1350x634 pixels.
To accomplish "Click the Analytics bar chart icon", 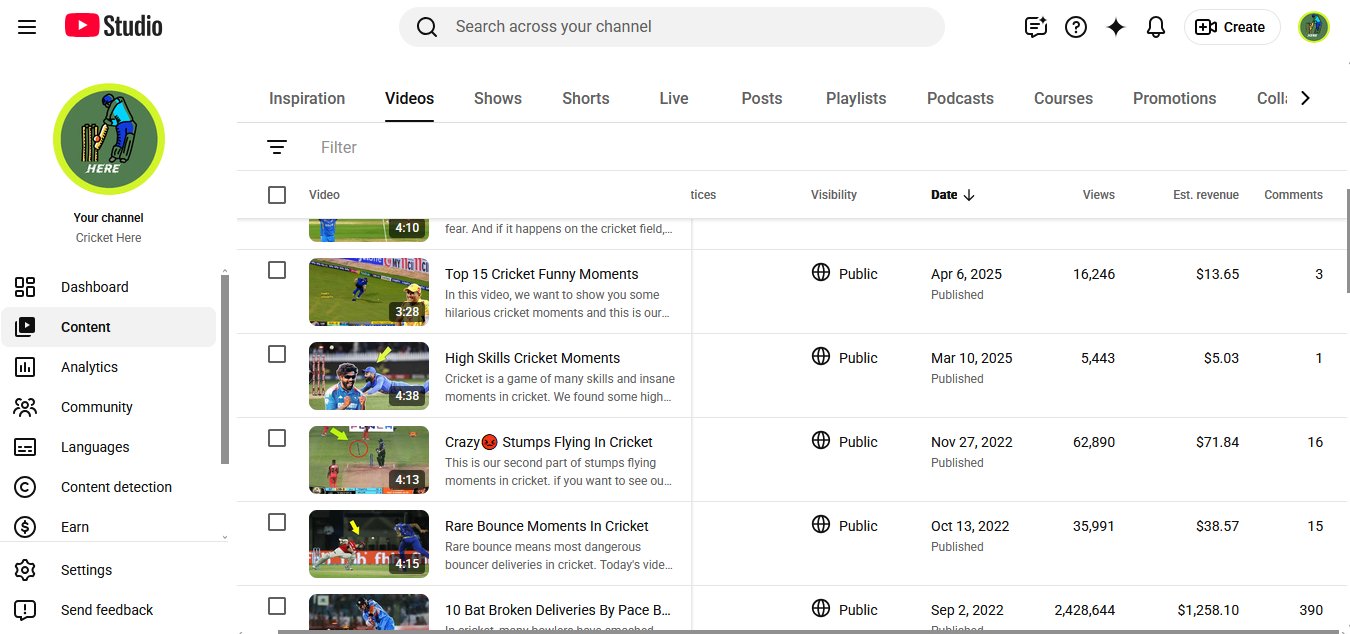I will tap(25, 367).
